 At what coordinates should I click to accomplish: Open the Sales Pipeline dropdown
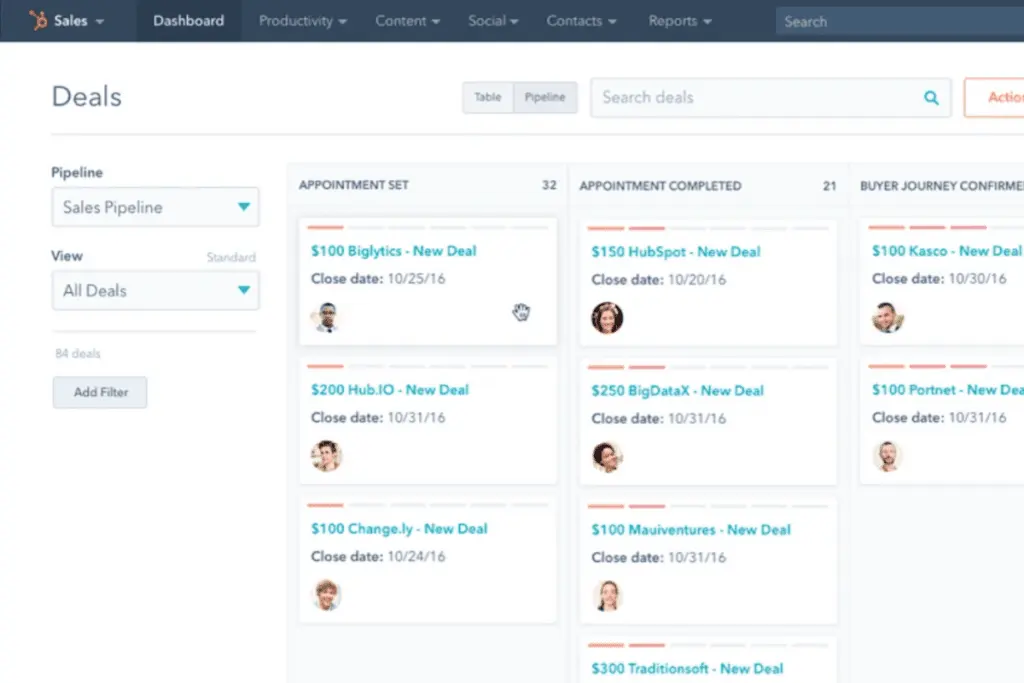click(x=155, y=207)
